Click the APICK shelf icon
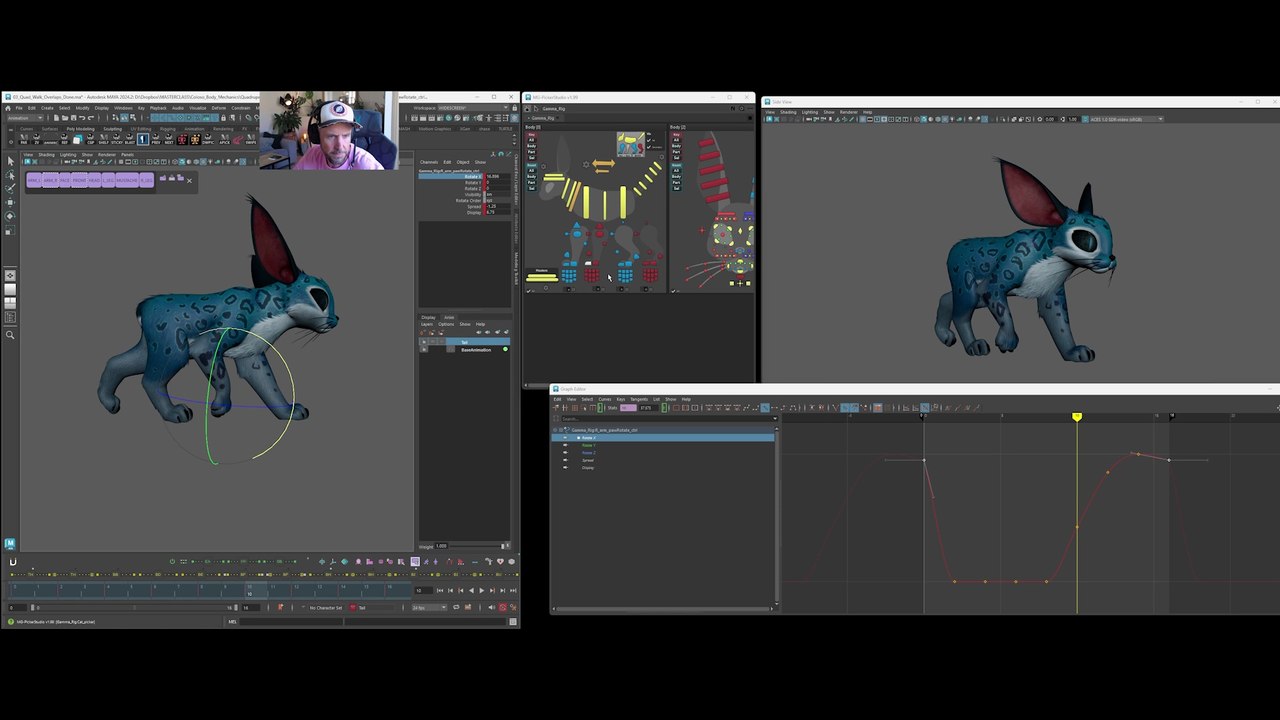1280x720 pixels. coord(224,139)
